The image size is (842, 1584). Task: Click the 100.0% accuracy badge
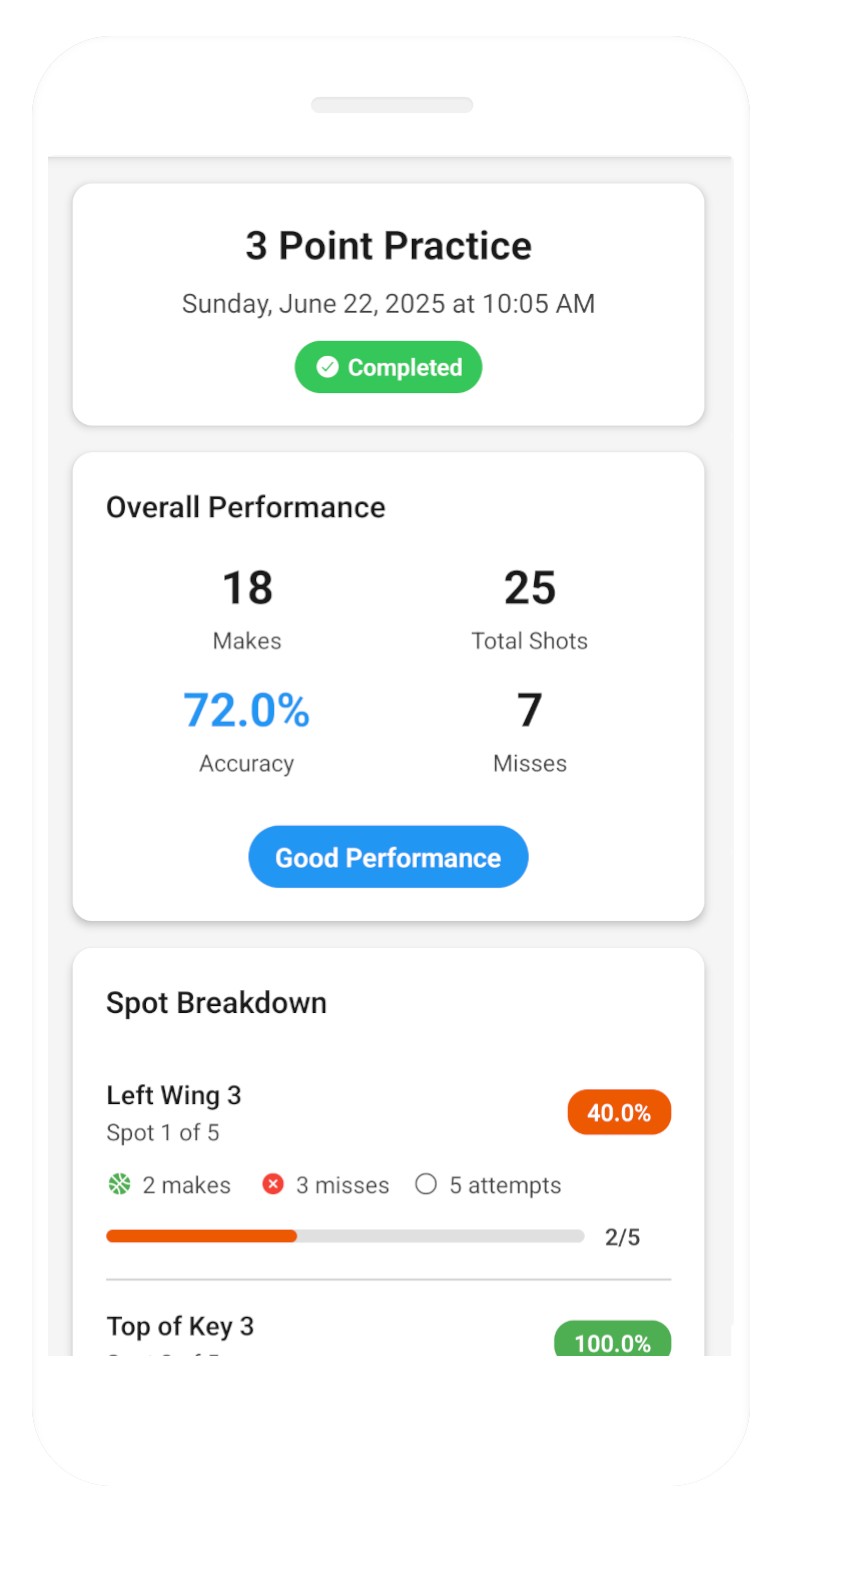[612, 1341]
